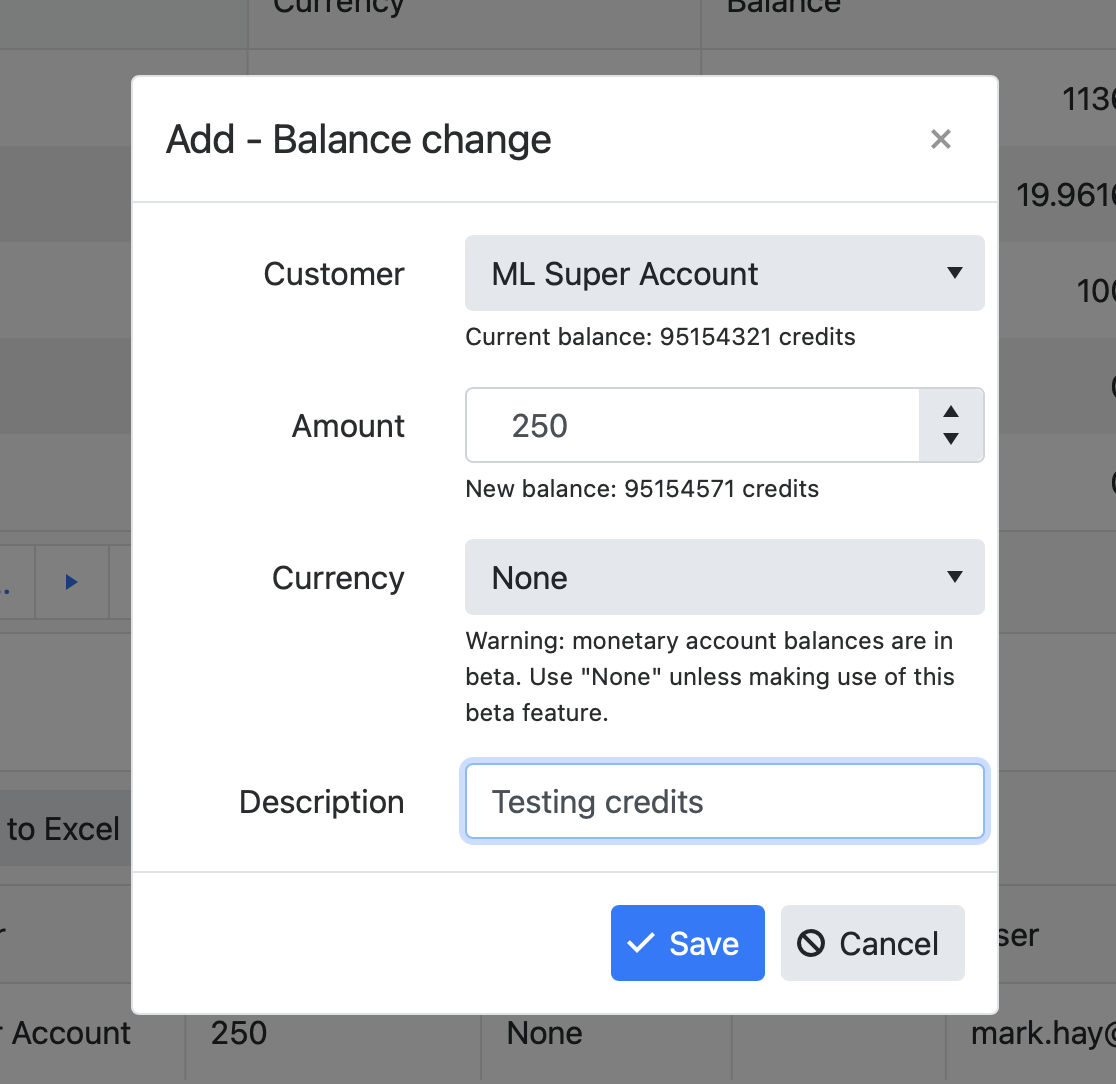
Task: Click the Currency field label in the dialog
Action: 338,578
